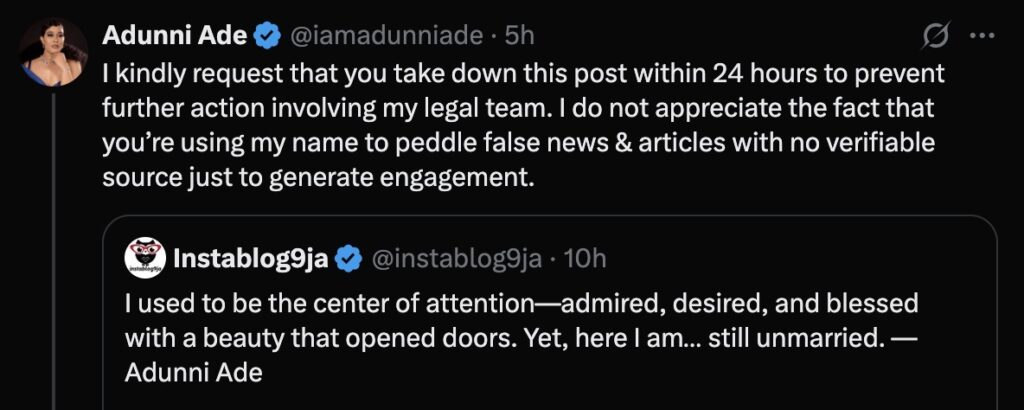Click the Instablog9ja logo avatar

pos(144,258)
